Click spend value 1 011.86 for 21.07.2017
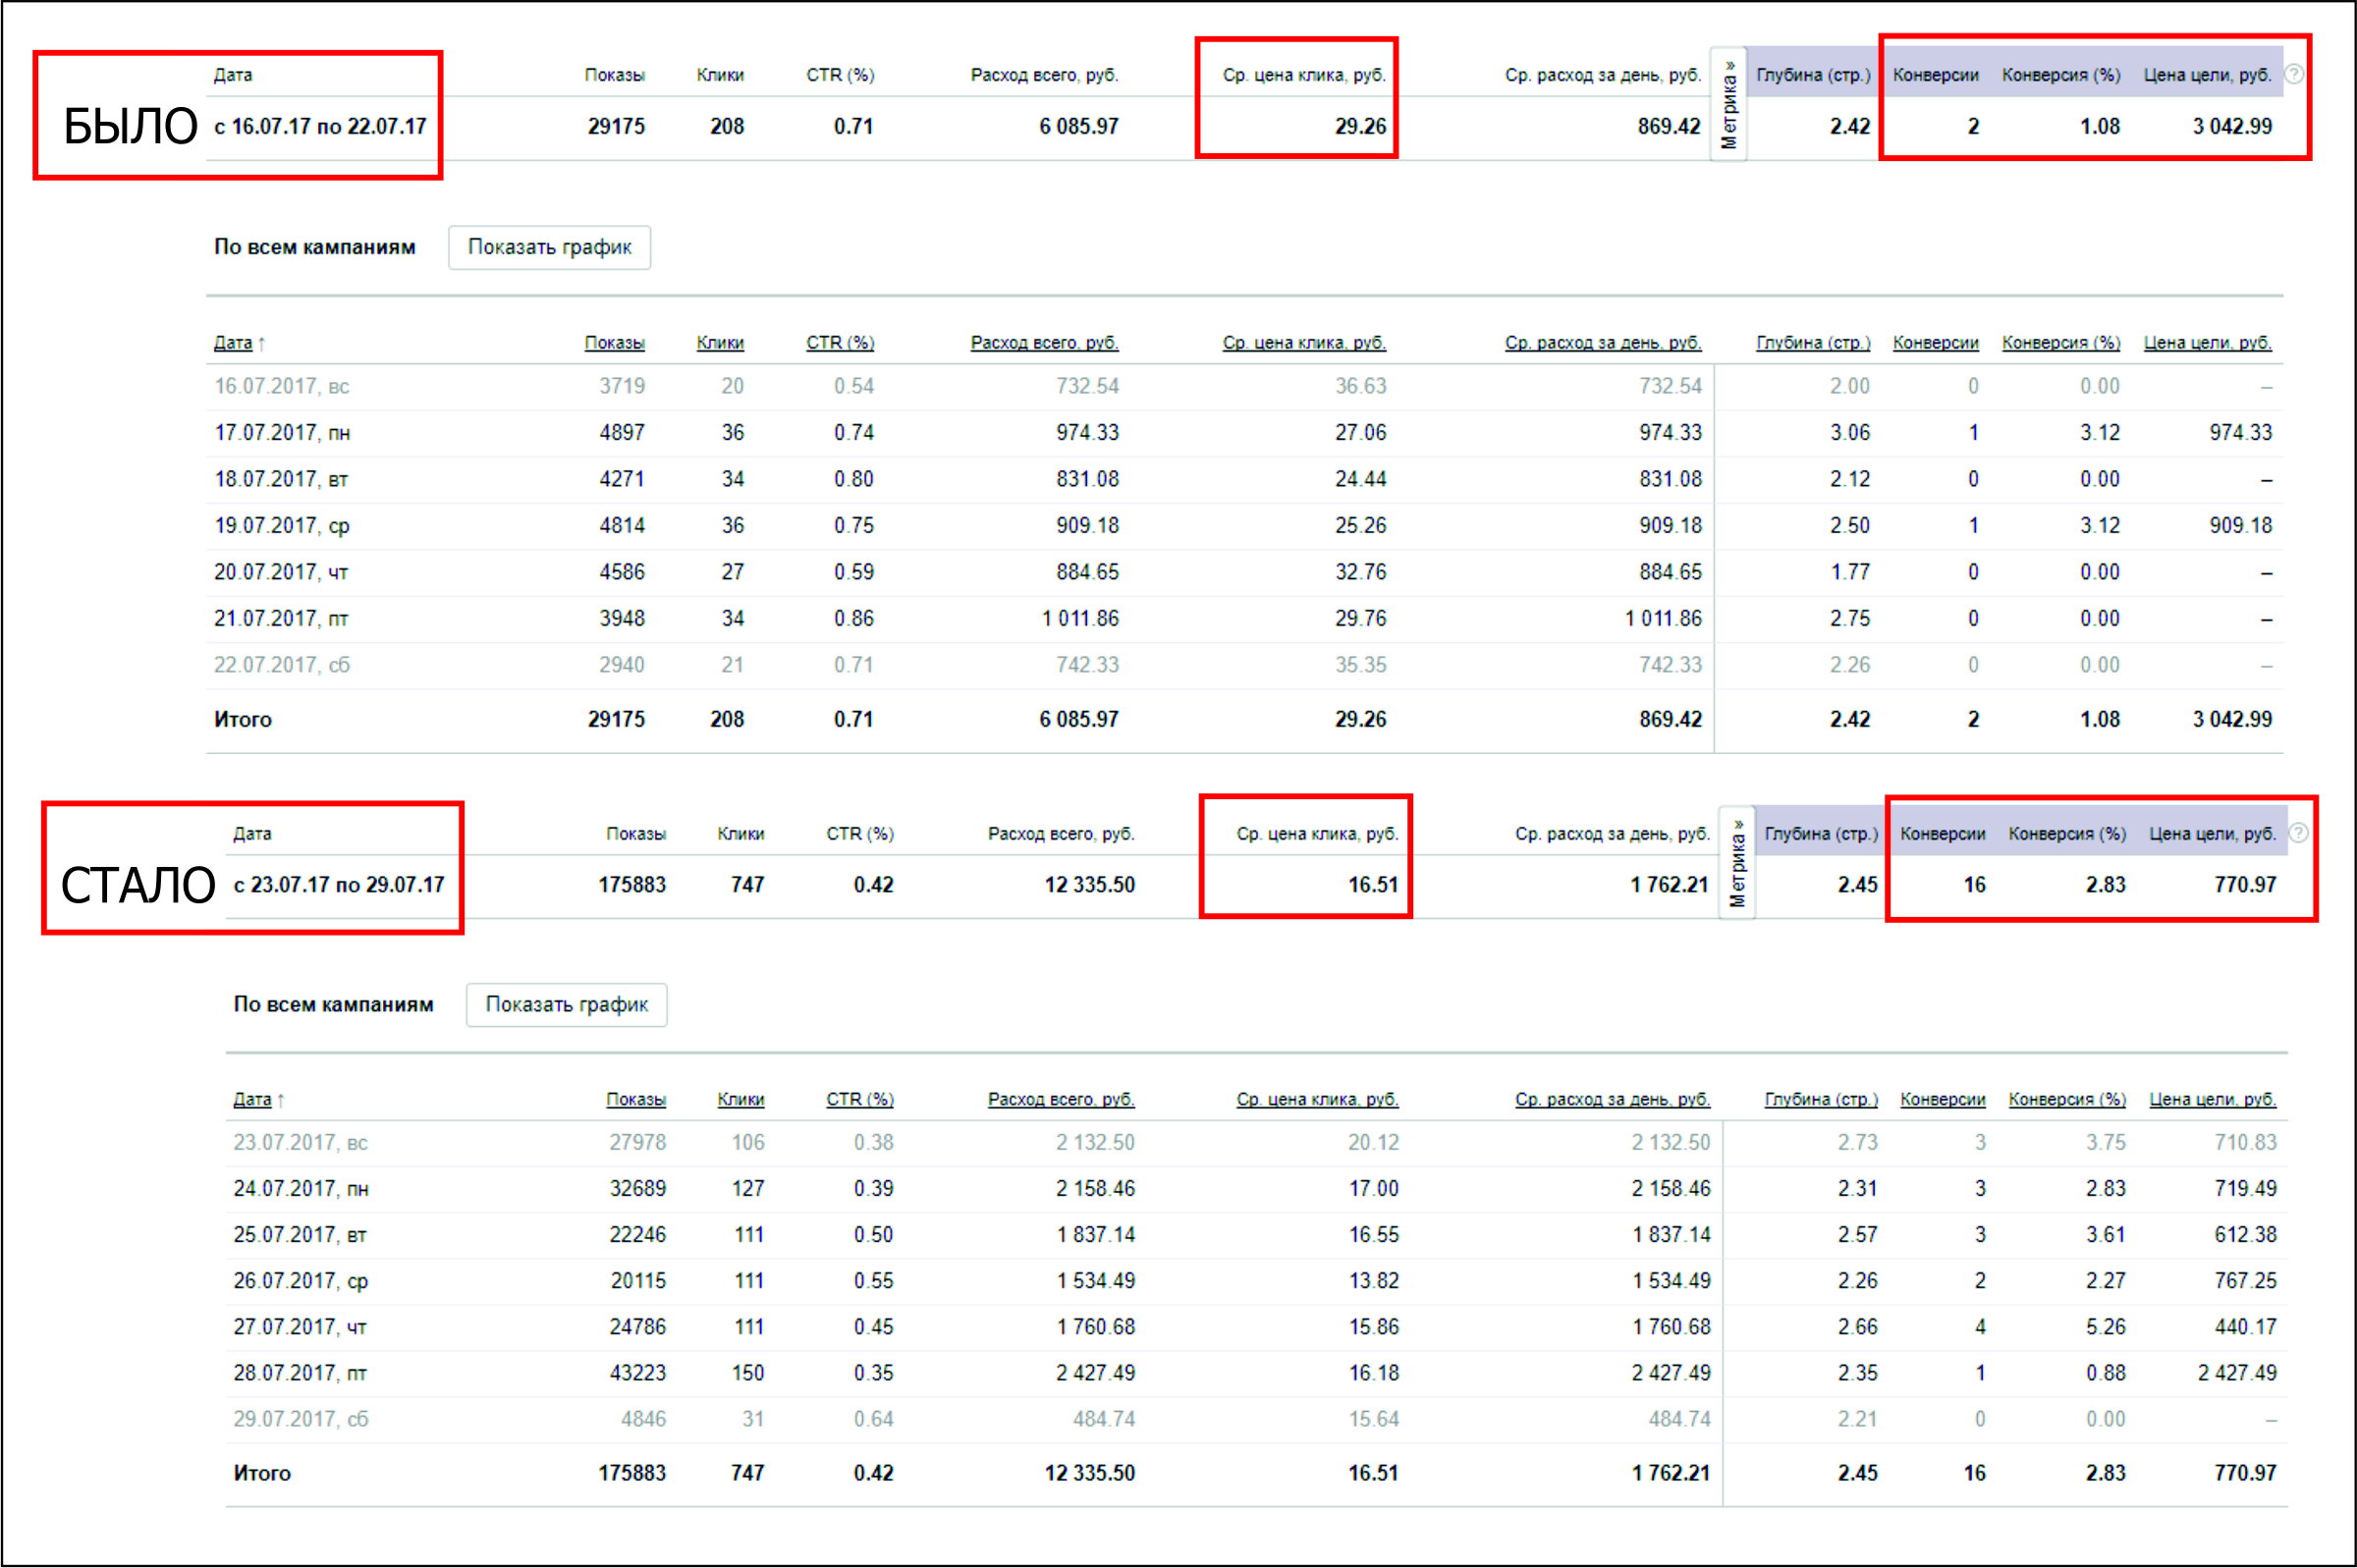 [x=1080, y=619]
